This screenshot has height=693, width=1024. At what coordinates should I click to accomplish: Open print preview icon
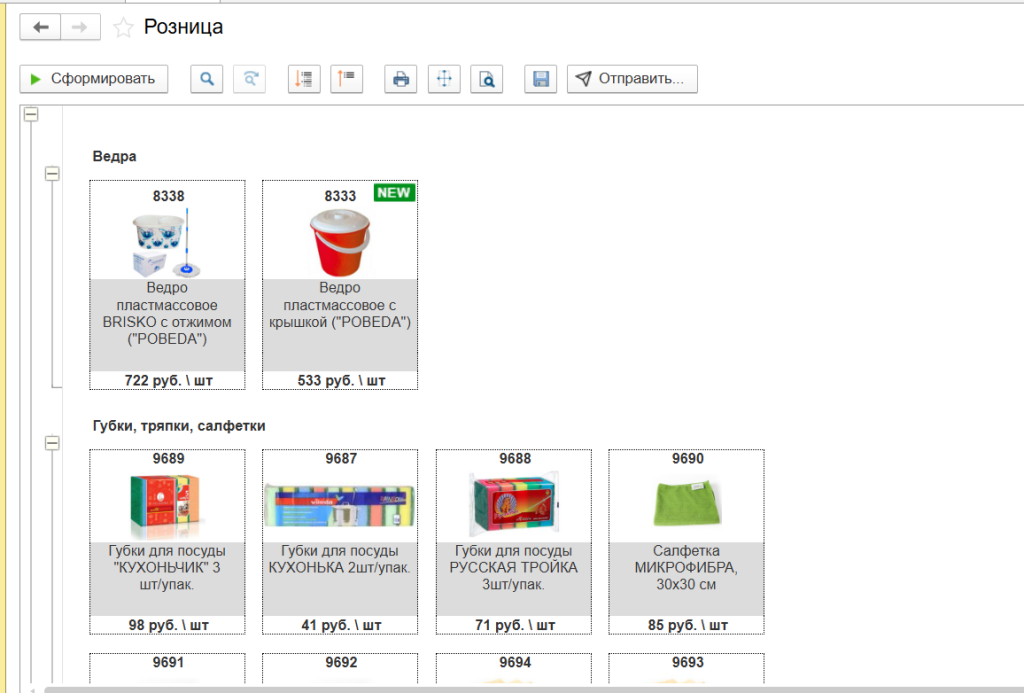pos(486,79)
